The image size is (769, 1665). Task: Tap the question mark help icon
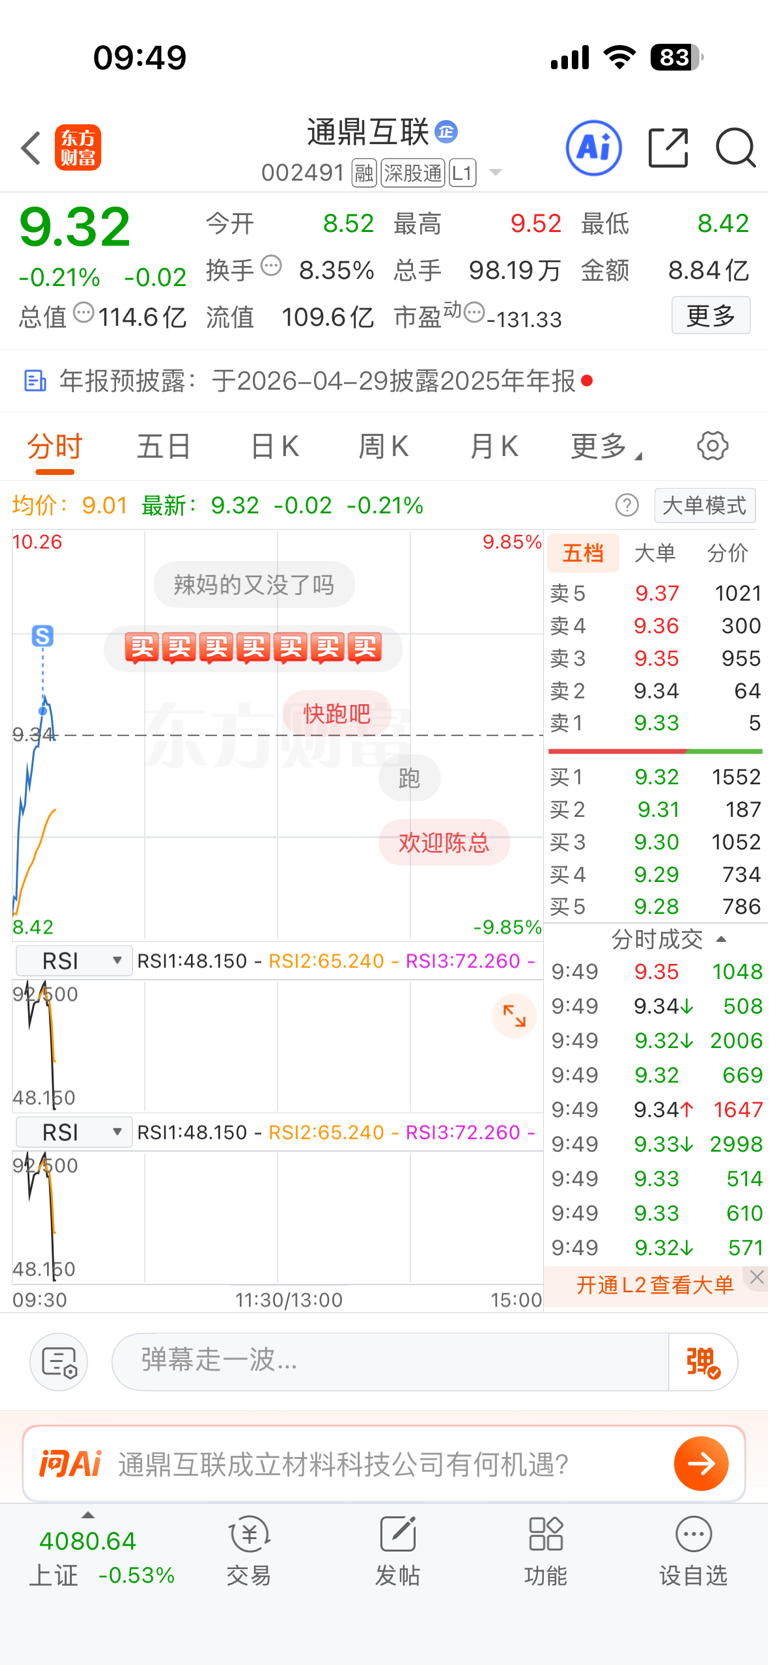627,505
